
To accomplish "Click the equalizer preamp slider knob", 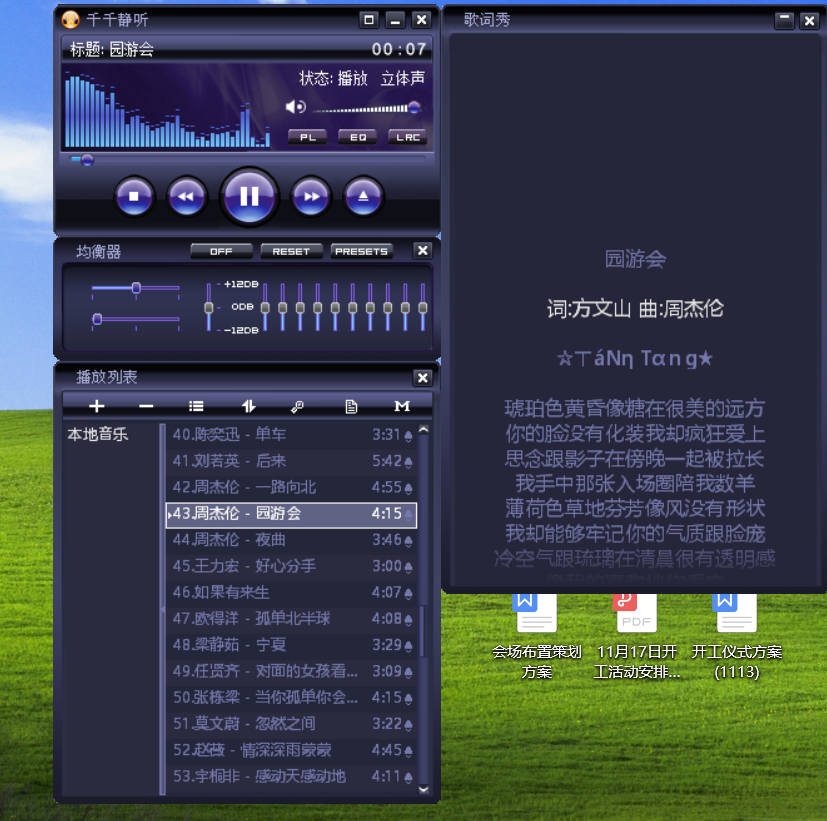I will click(209, 307).
